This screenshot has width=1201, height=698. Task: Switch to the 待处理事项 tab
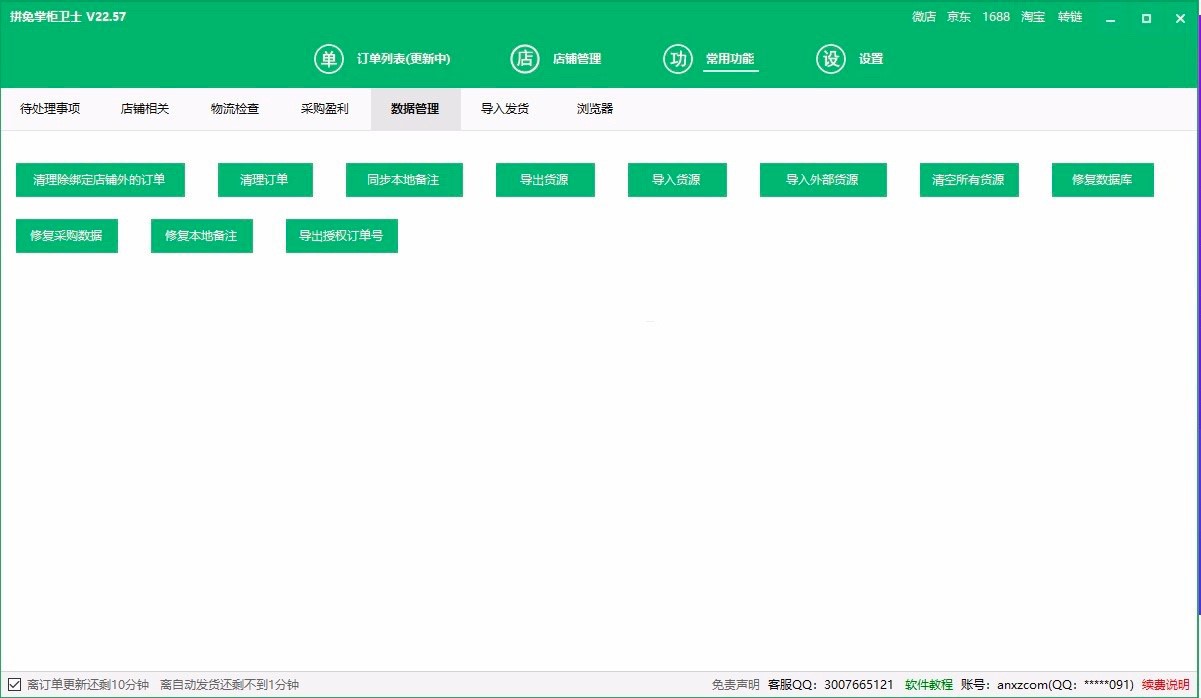click(x=50, y=109)
